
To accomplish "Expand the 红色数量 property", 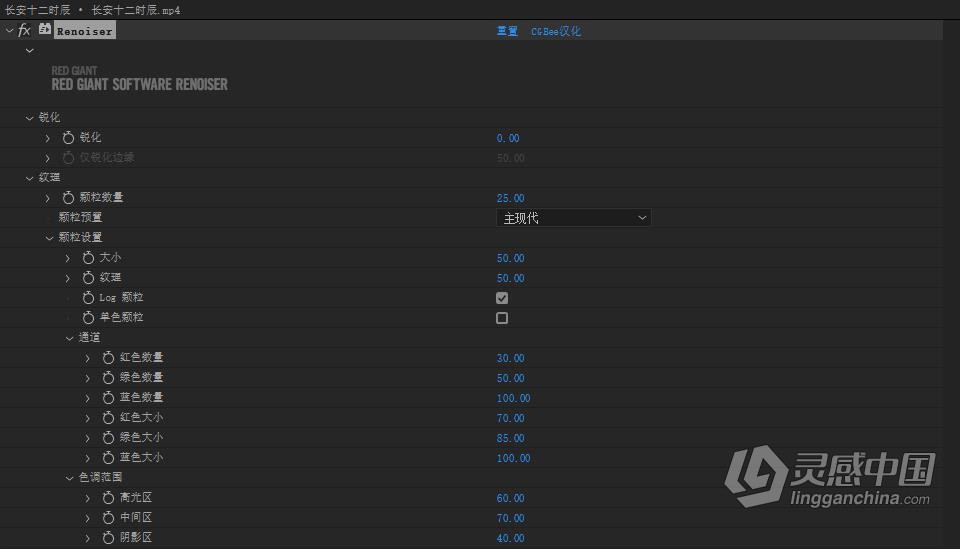I will (x=88, y=358).
